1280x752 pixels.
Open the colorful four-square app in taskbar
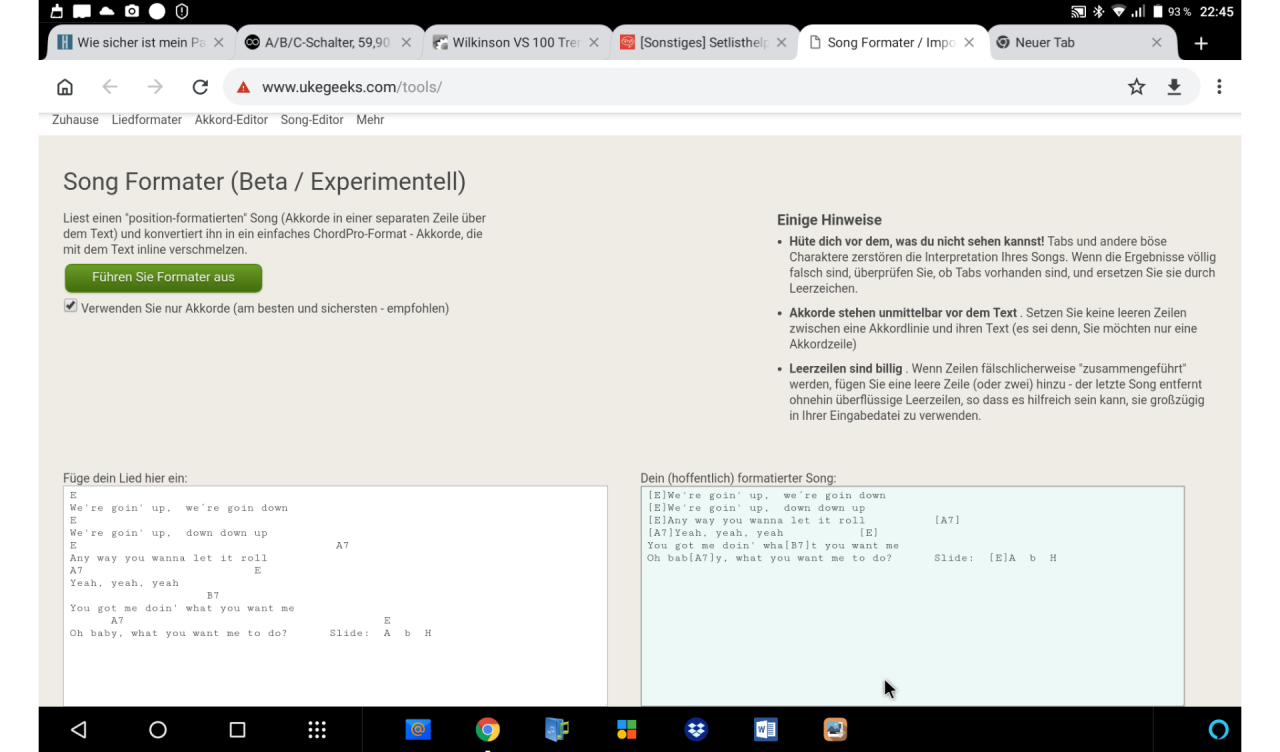(x=627, y=730)
